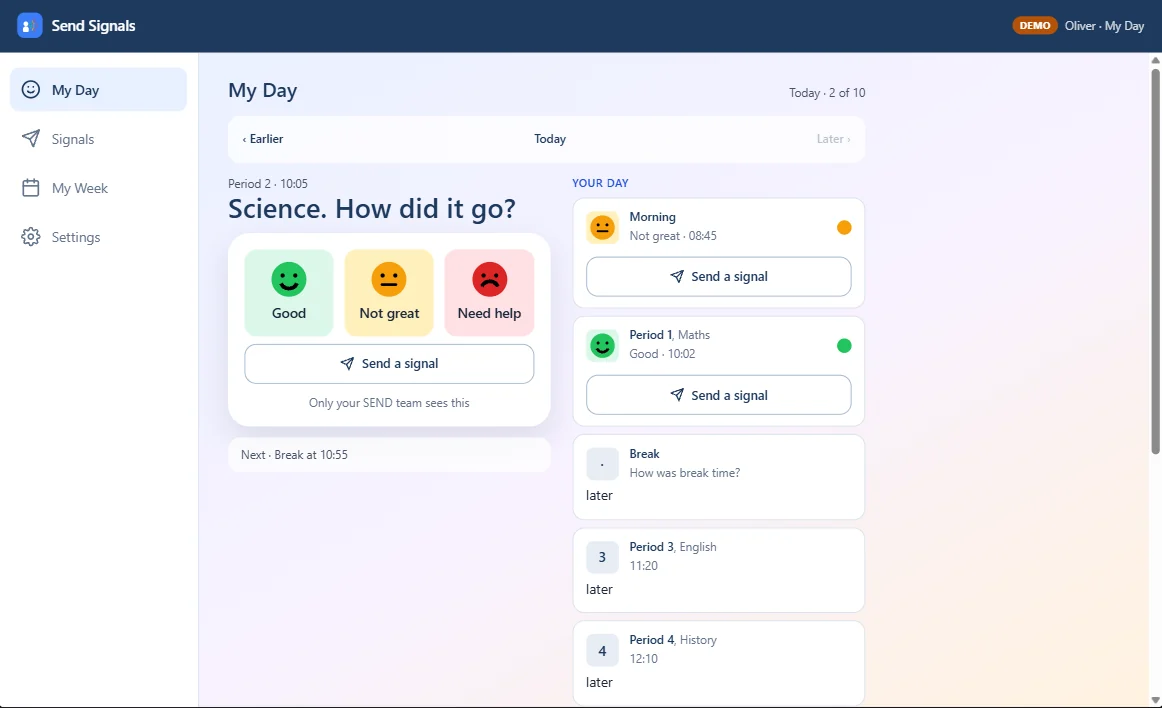
Task: Click the calendar icon beside My Week
Action: coord(30,188)
